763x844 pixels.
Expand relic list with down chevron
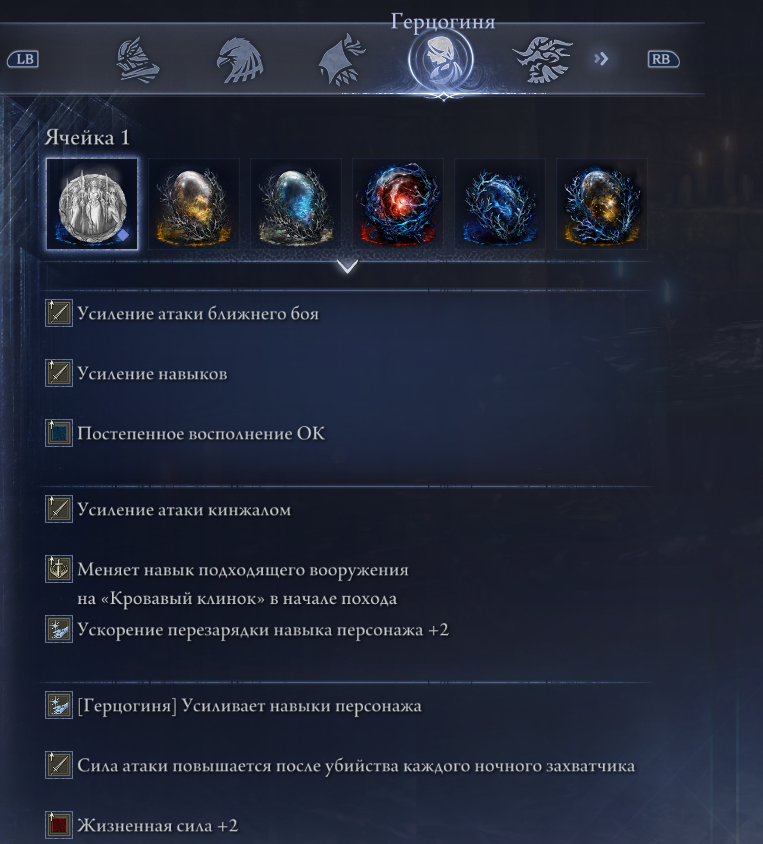347,266
